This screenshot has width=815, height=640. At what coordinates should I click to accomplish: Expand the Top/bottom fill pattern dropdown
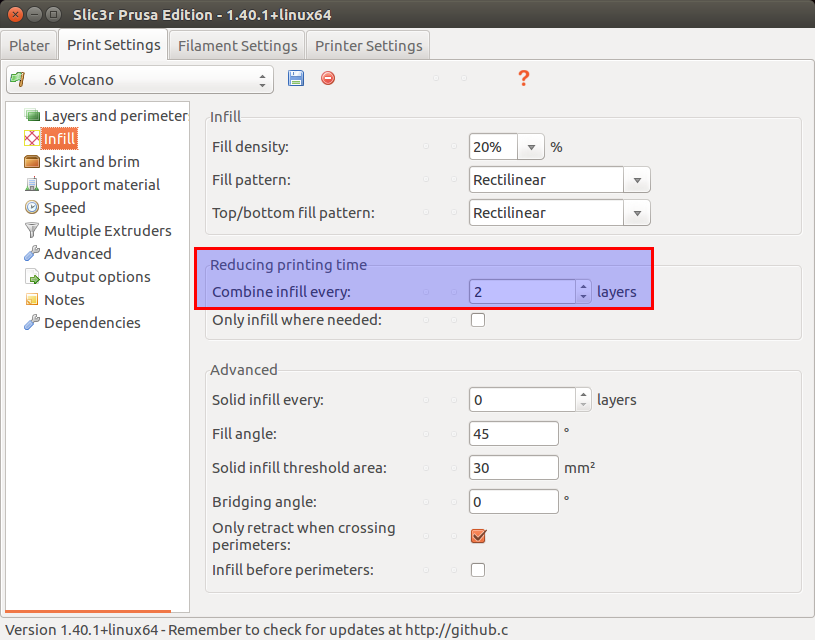pos(637,213)
